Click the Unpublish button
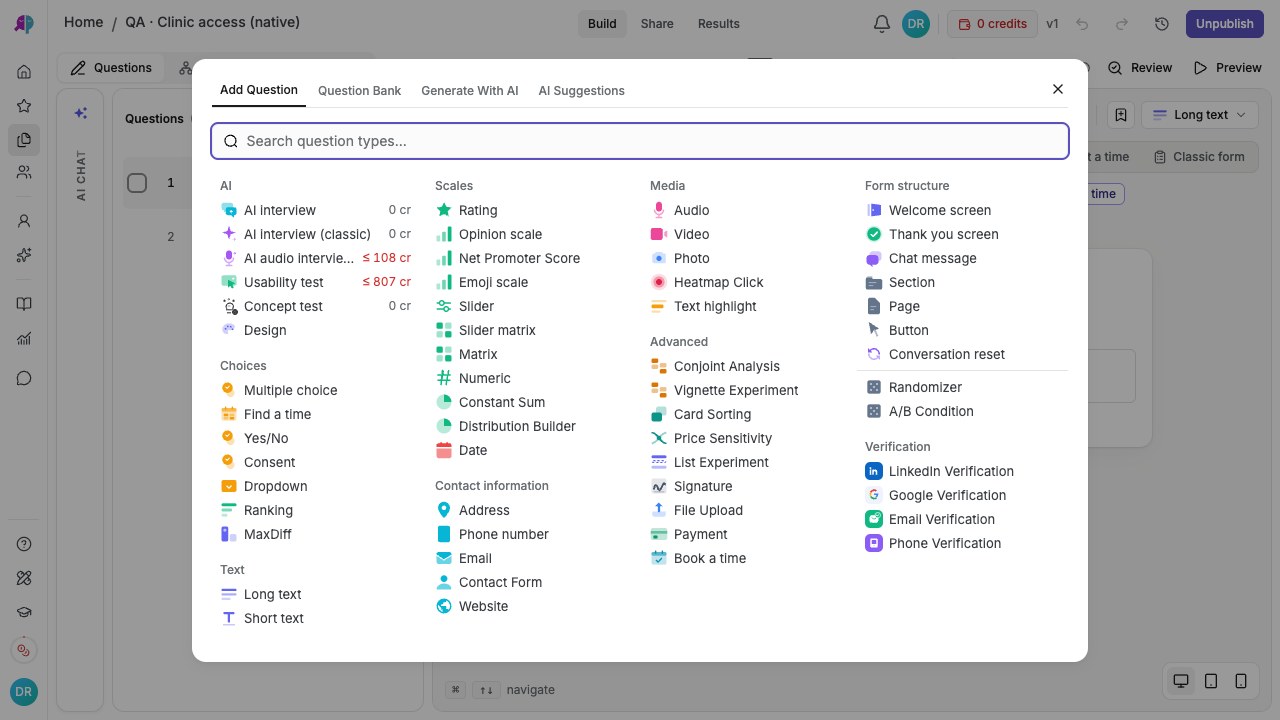The width and height of the screenshot is (1280, 720). click(x=1224, y=23)
